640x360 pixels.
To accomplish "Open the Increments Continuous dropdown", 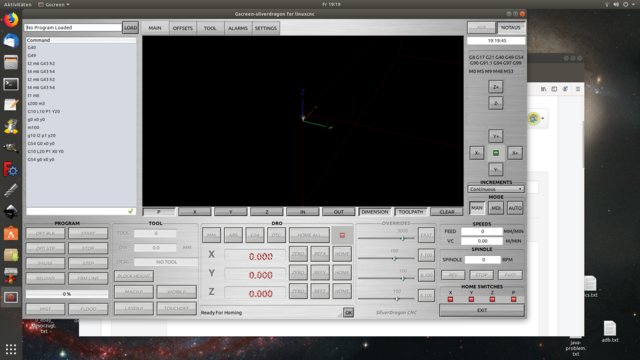I will point(496,189).
